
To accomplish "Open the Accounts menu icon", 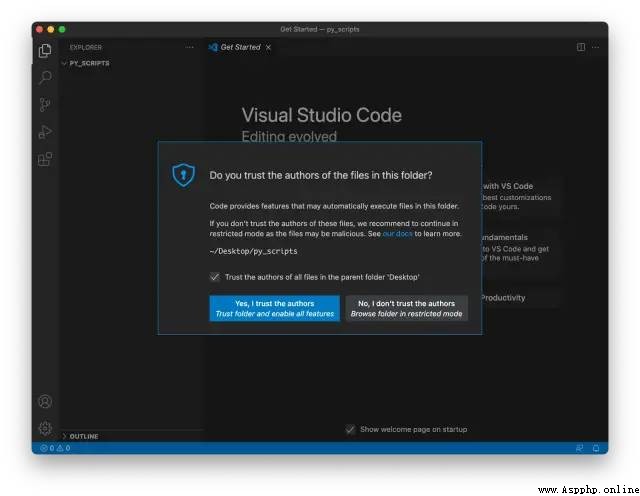I will pyautogui.click(x=45, y=401).
